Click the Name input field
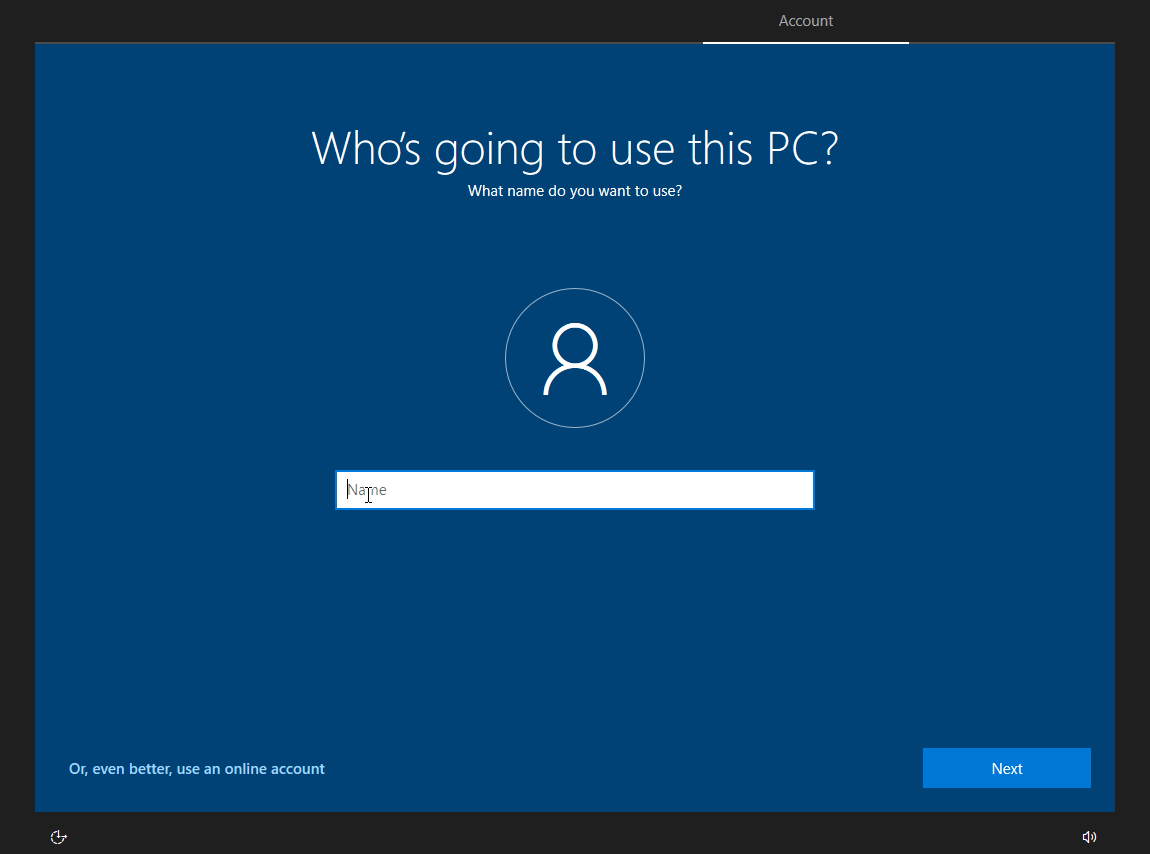This screenshot has height=854, width=1150. 574,489
